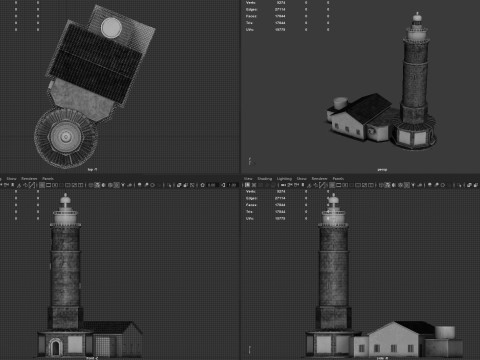Click exposure value field in front view toolbar

pyautogui.click(x=212, y=185)
